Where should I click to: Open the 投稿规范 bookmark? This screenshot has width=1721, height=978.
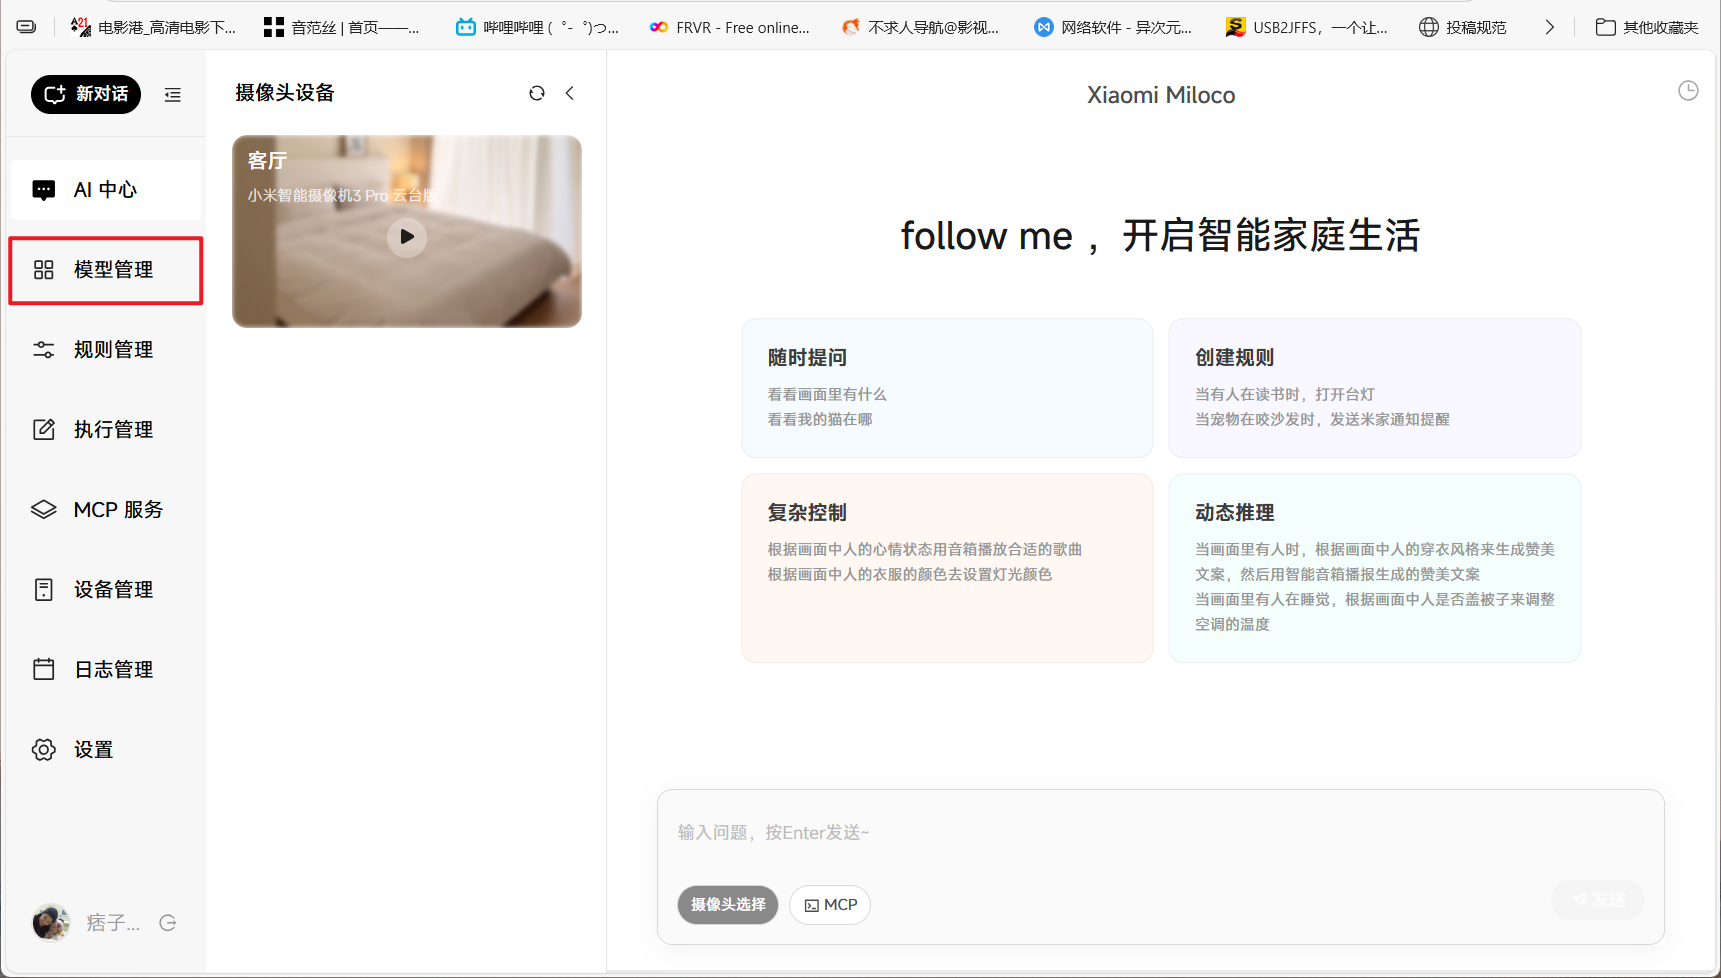coord(1463,27)
